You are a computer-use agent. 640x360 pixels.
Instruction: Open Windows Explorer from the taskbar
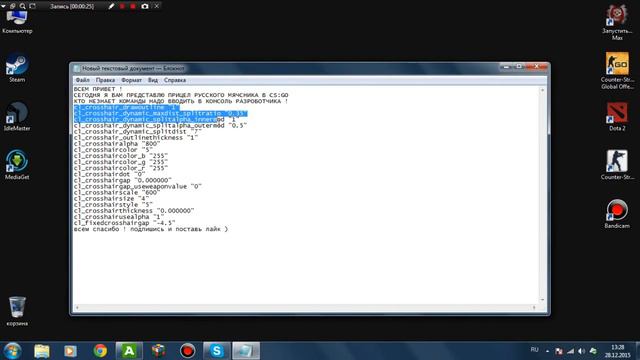(42, 351)
